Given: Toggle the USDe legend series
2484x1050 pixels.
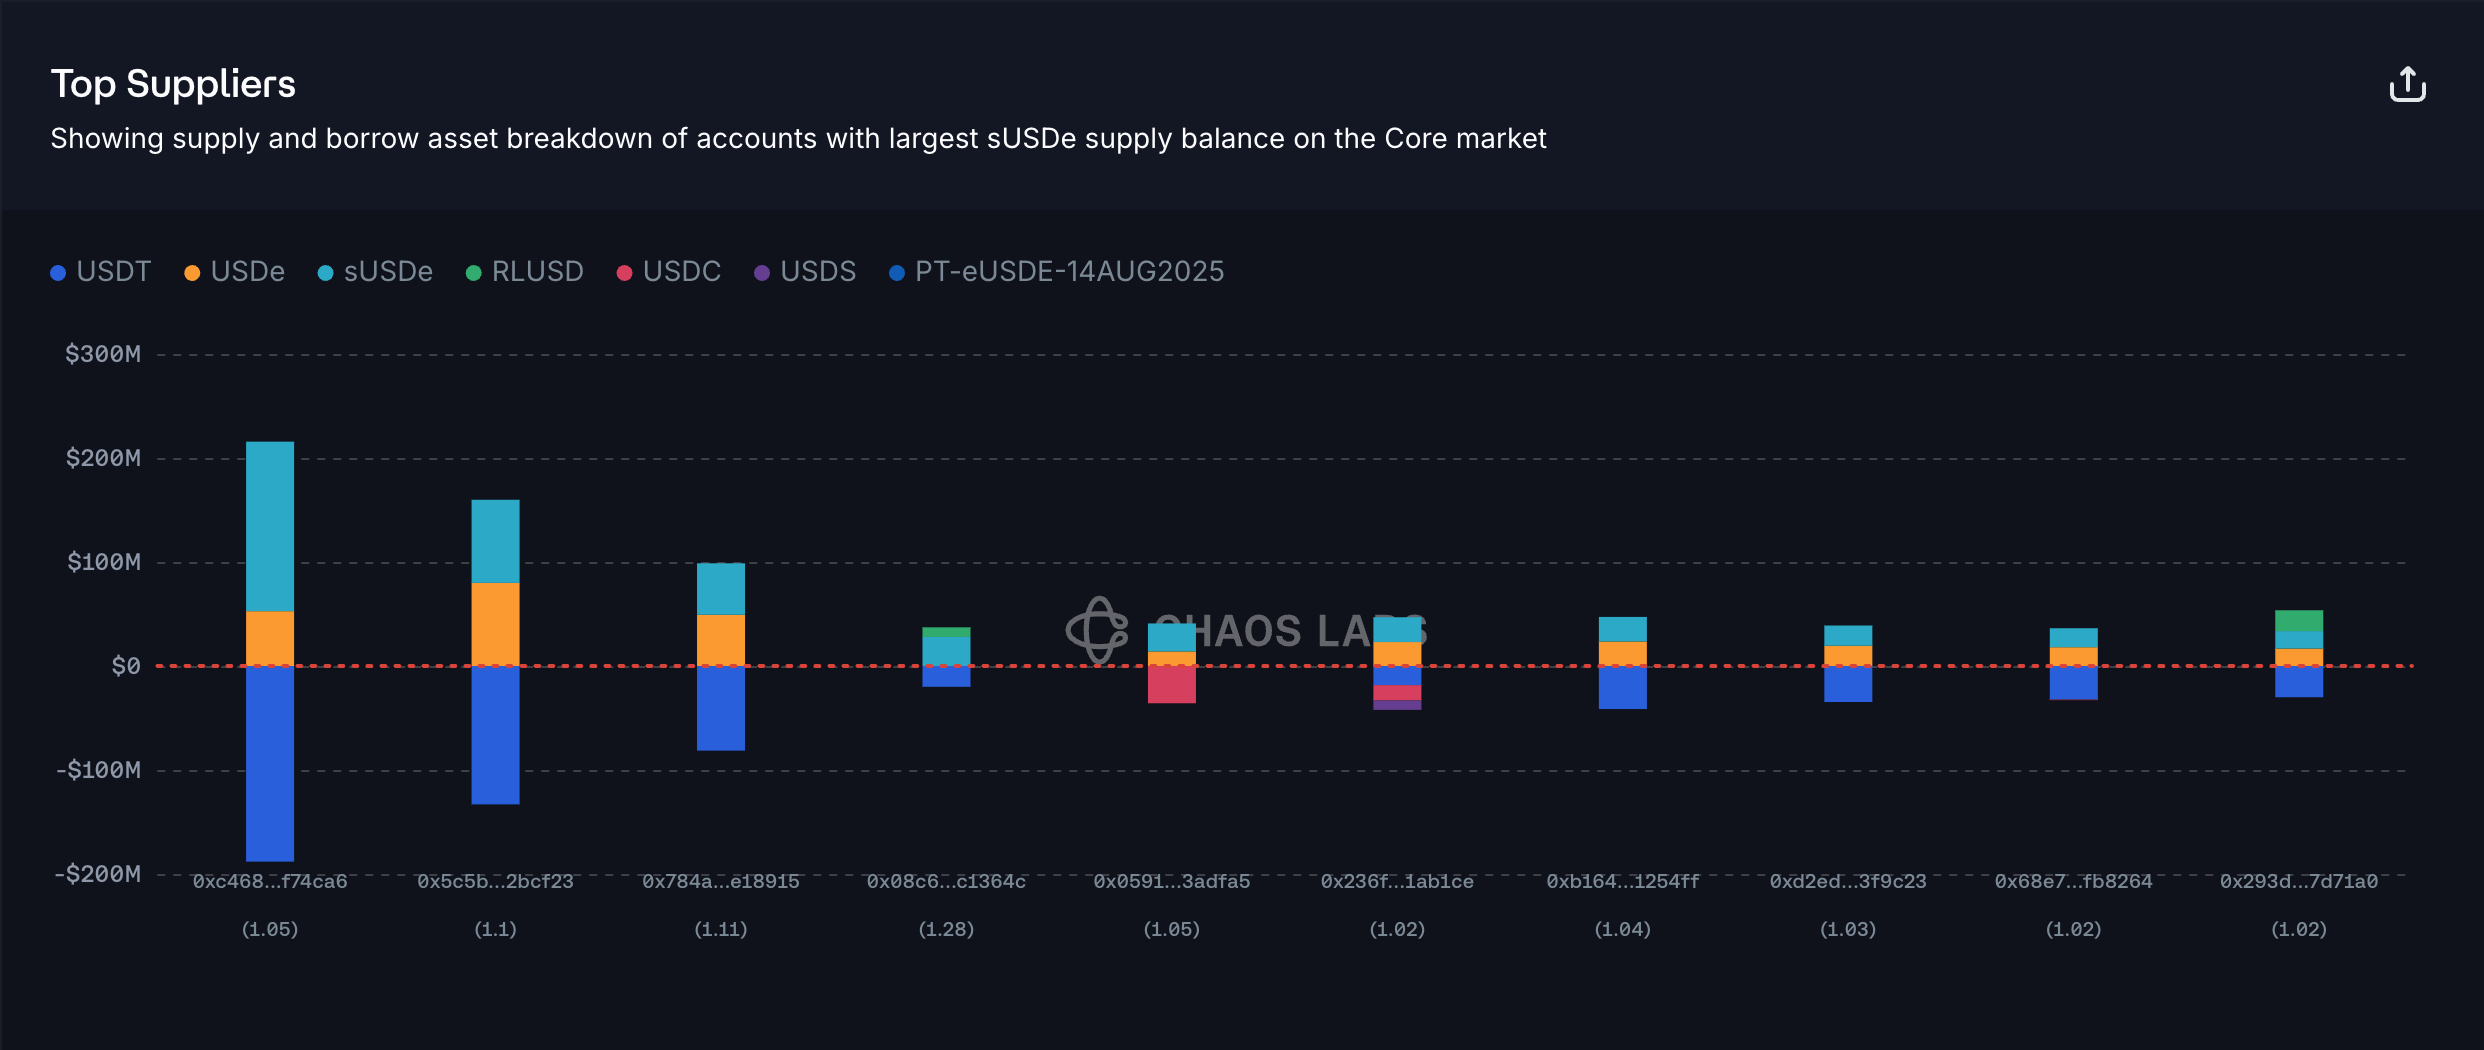Looking at the screenshot, I should click(x=235, y=272).
